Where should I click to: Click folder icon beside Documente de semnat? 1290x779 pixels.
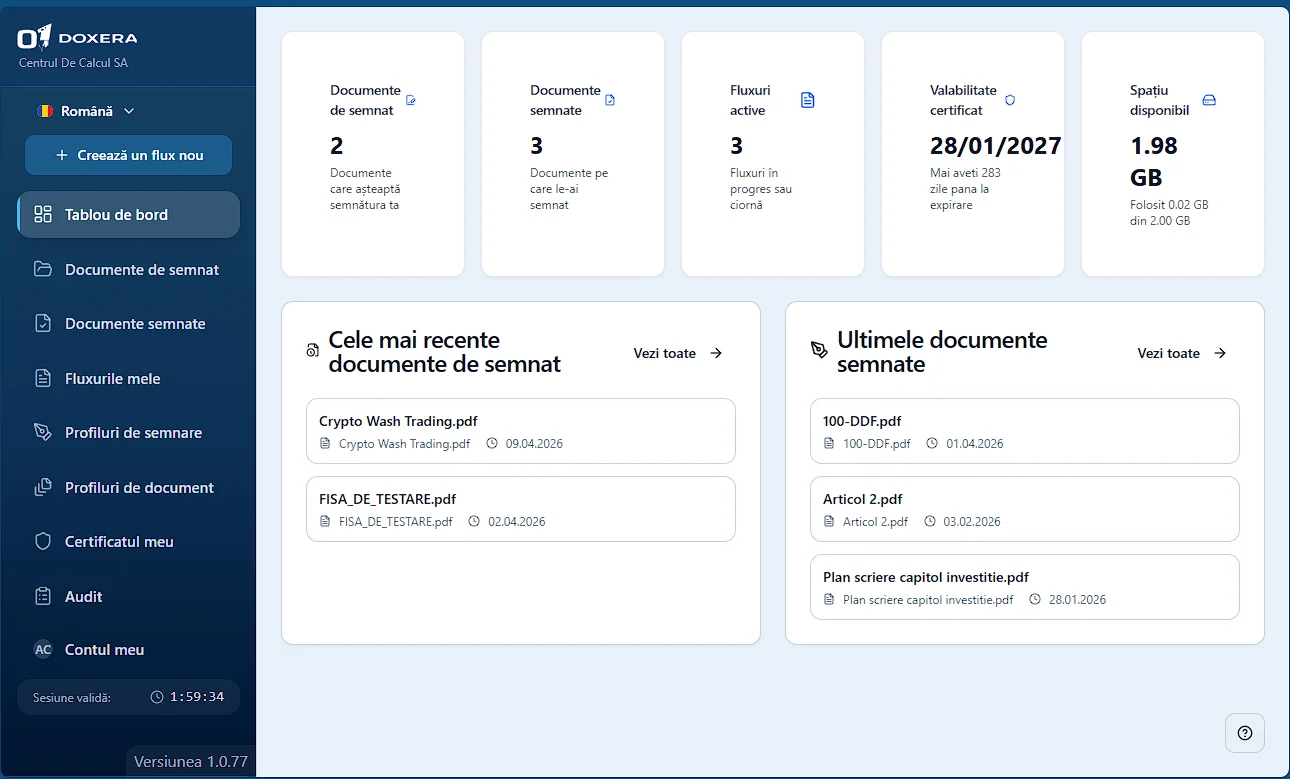(43, 269)
